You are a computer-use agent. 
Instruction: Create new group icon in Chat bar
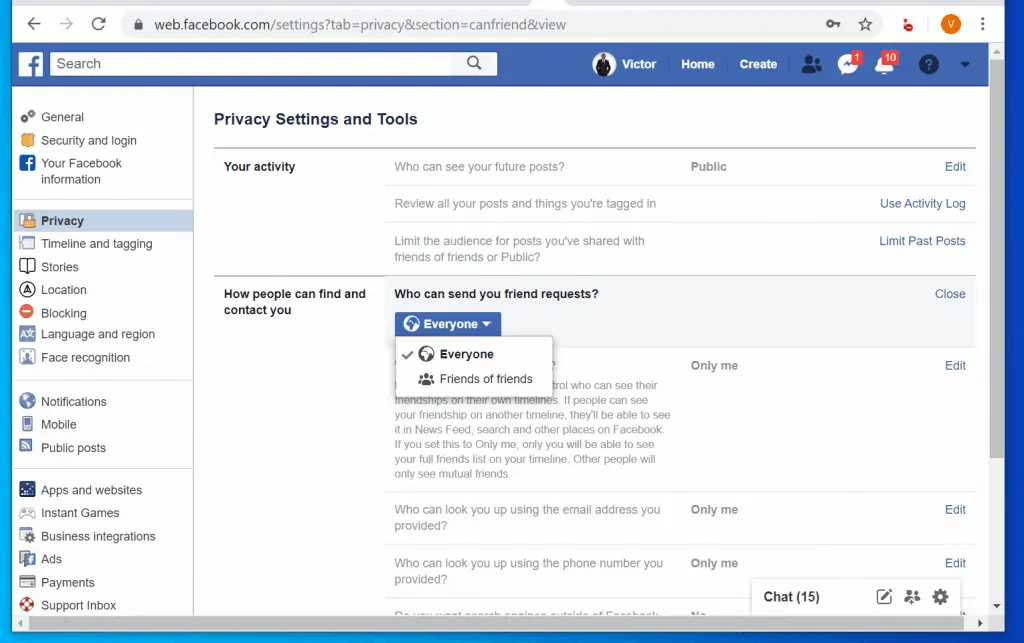coord(912,596)
